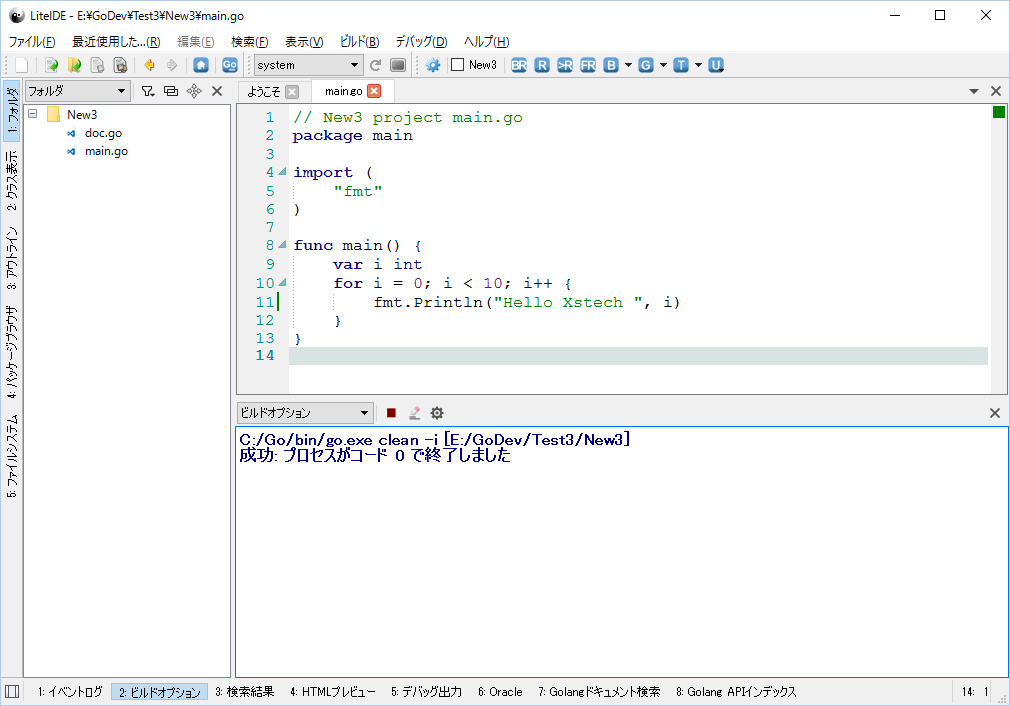Click the FR file run icon
The width and height of the screenshot is (1010, 706).
(x=588, y=65)
